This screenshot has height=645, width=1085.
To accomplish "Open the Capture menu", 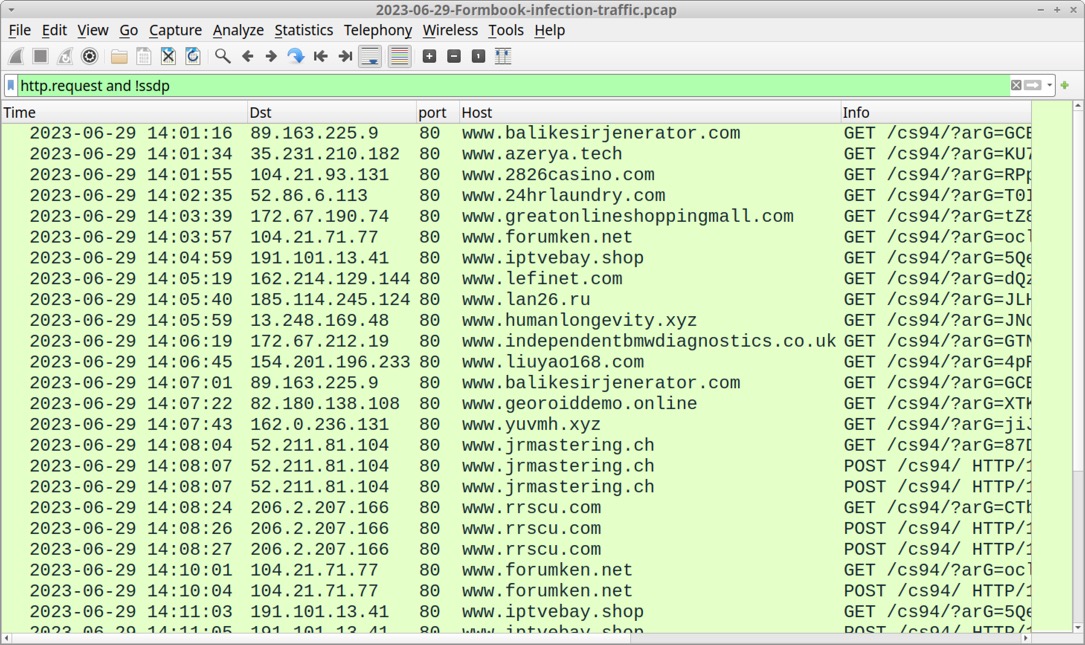I will pos(175,30).
